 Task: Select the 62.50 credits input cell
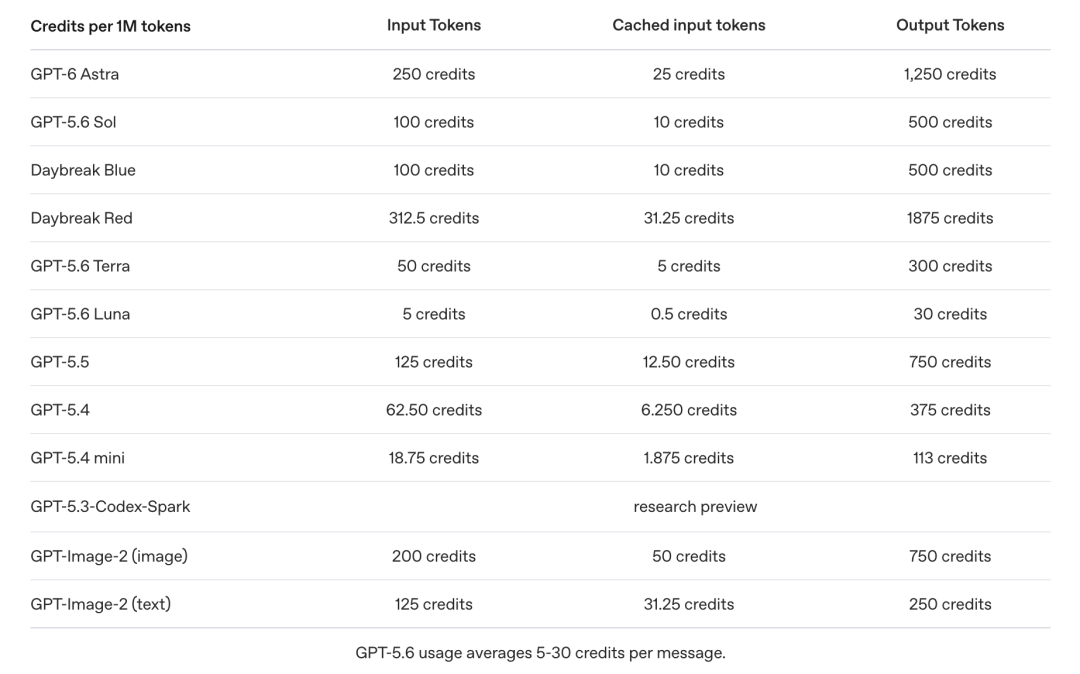click(x=433, y=410)
